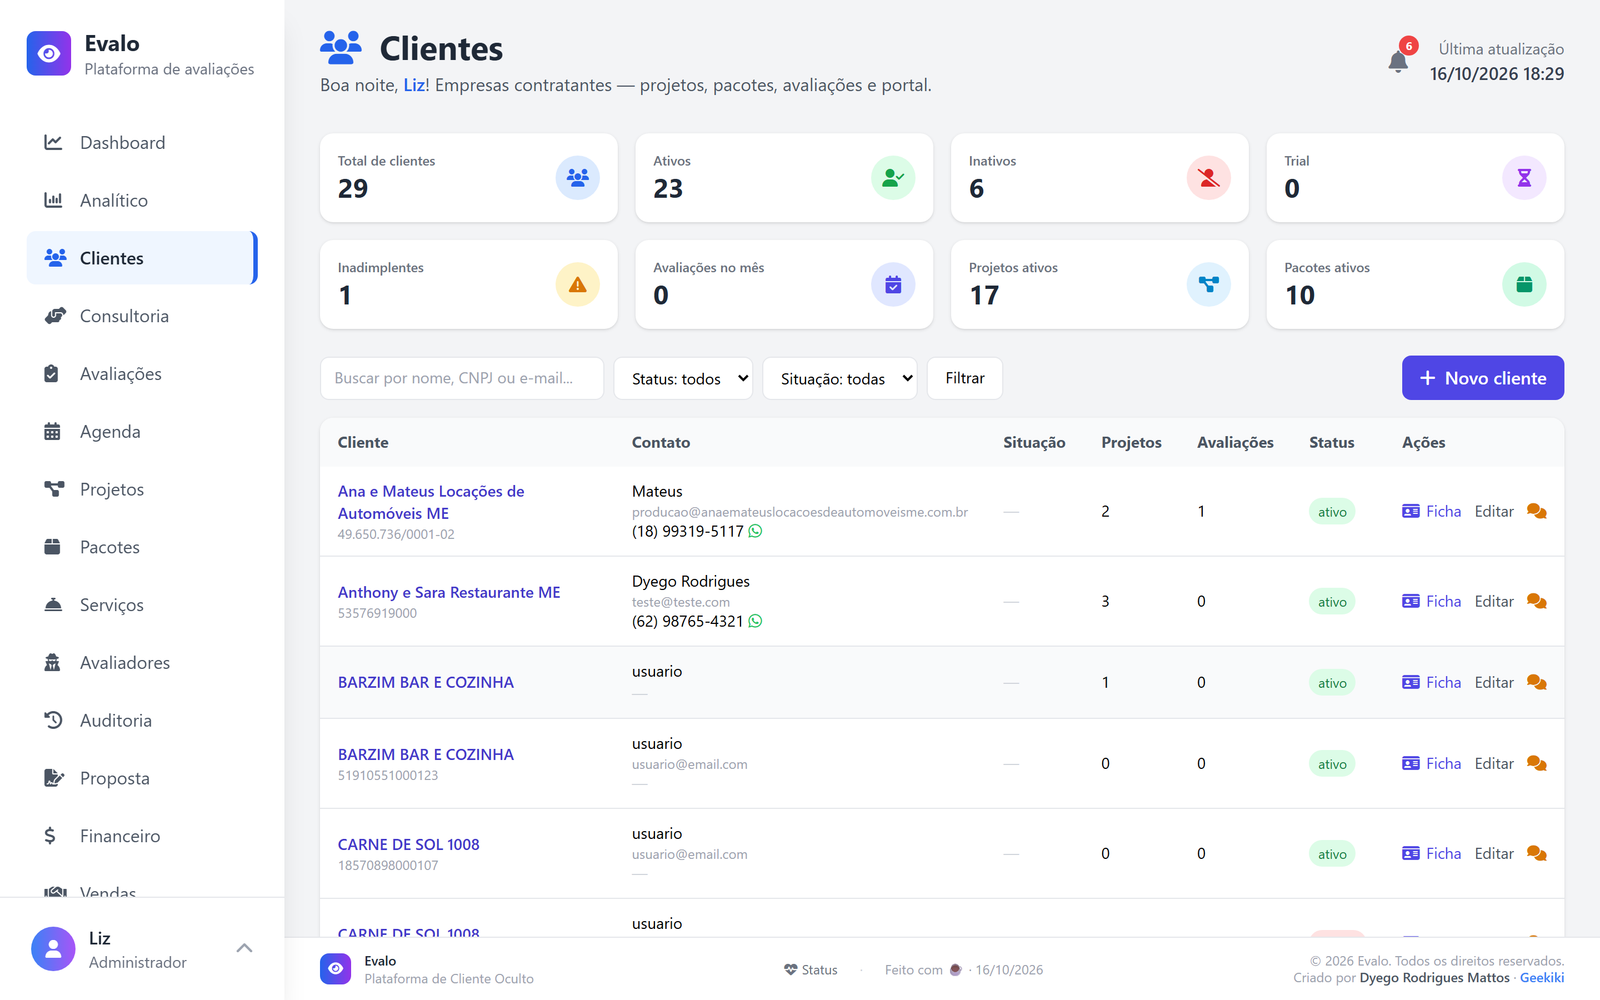The height and width of the screenshot is (1000, 1600).
Task: Click the email producao@anaemateuslocacoesdeautomoveisme.com.br
Action: point(800,512)
